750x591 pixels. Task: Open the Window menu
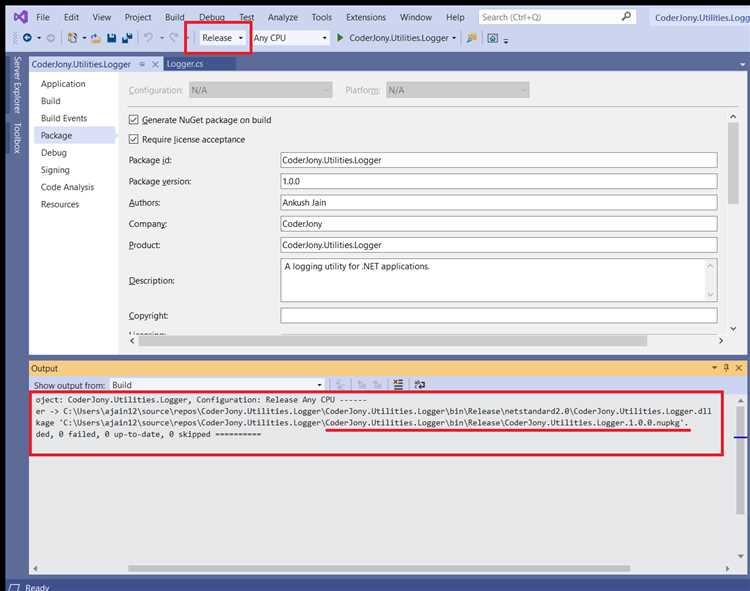point(416,17)
